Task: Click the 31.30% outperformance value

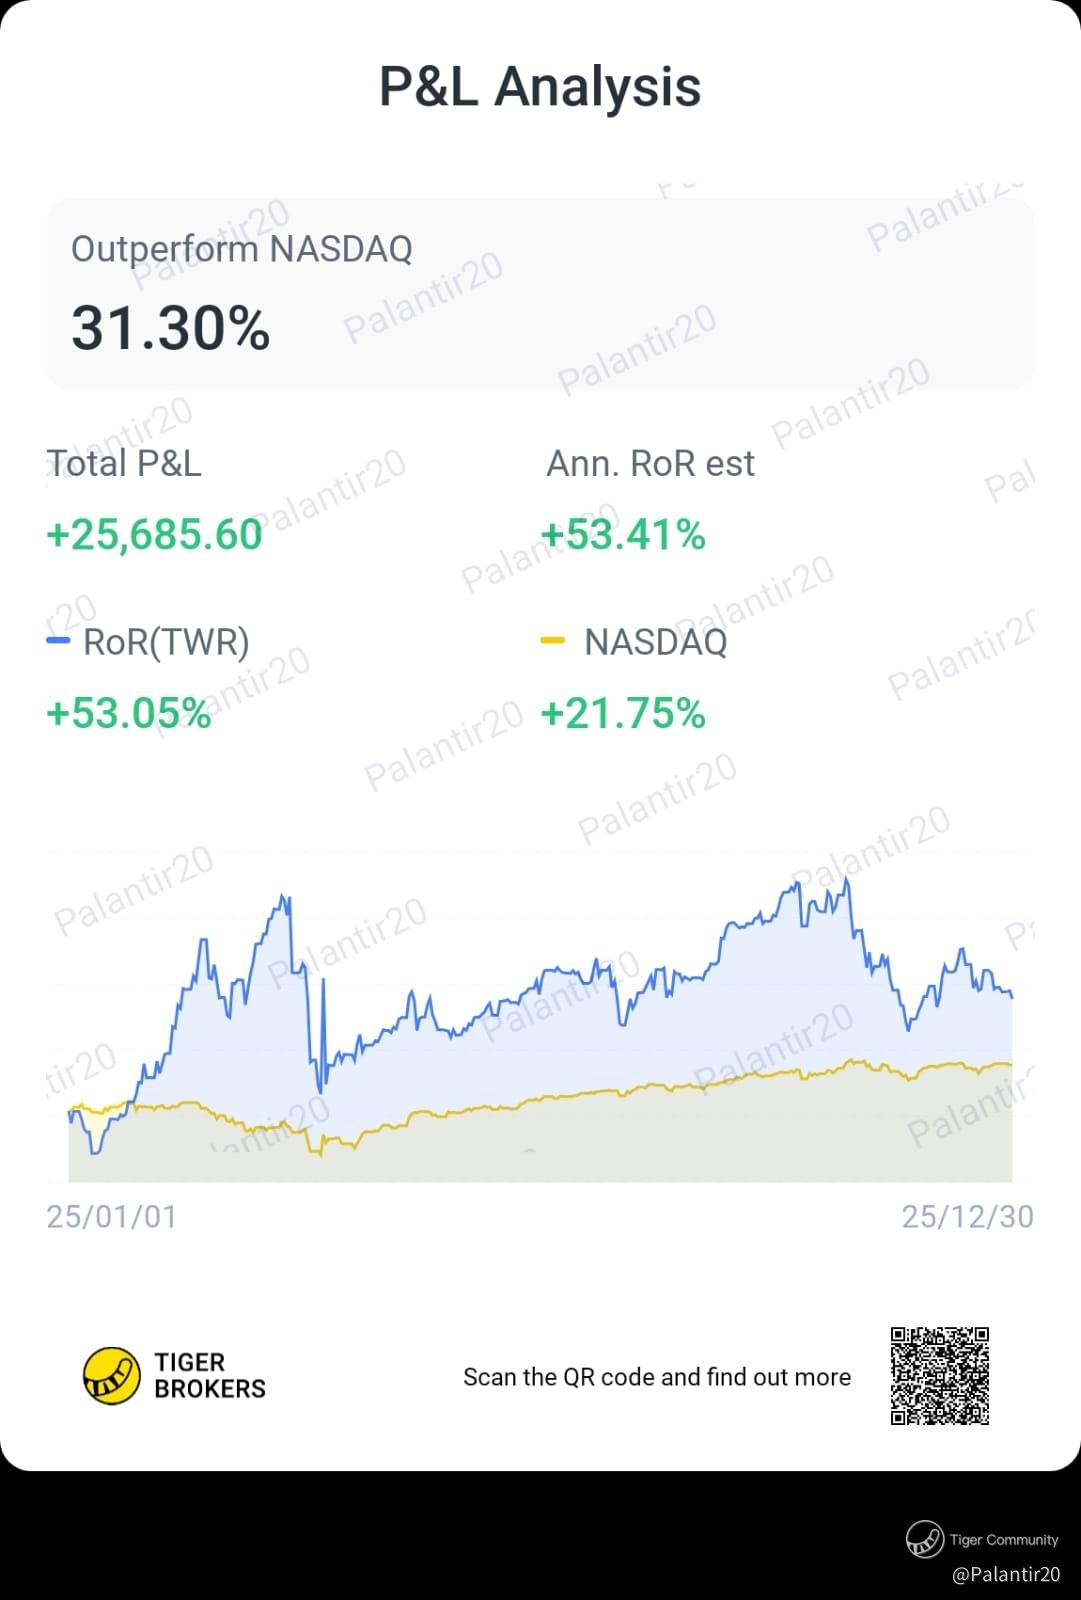Action: [x=170, y=328]
